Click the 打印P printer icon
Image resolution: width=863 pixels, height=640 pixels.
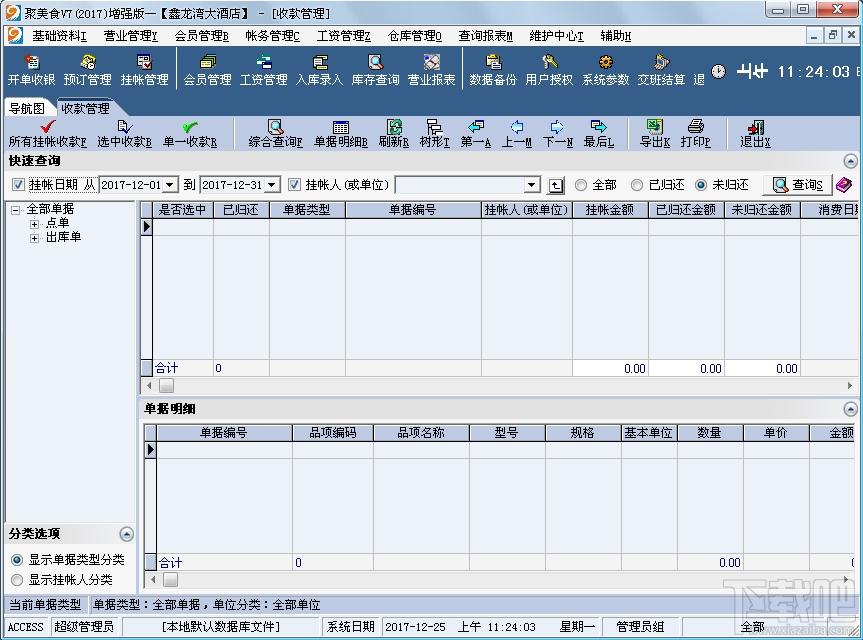coord(696,127)
